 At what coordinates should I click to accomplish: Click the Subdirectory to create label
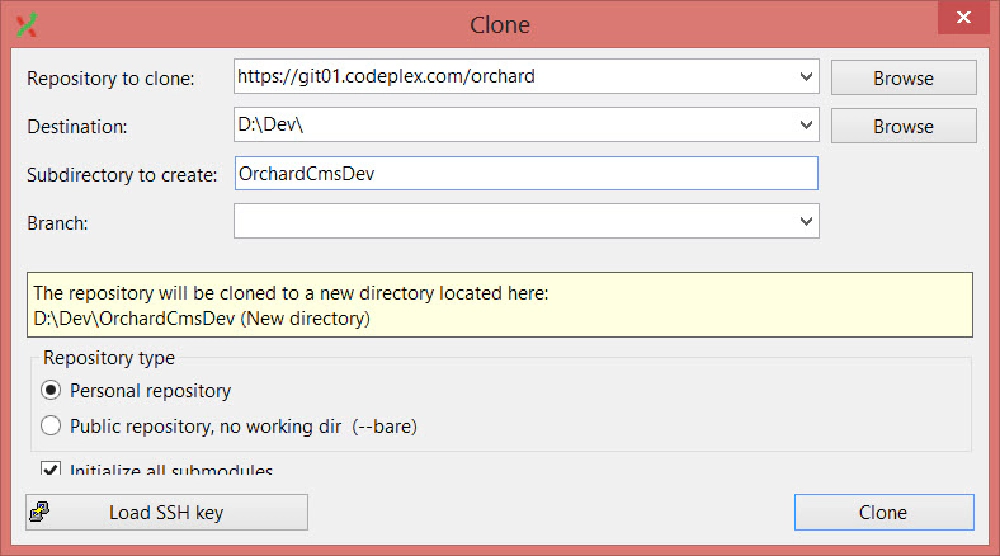pyautogui.click(x=122, y=175)
